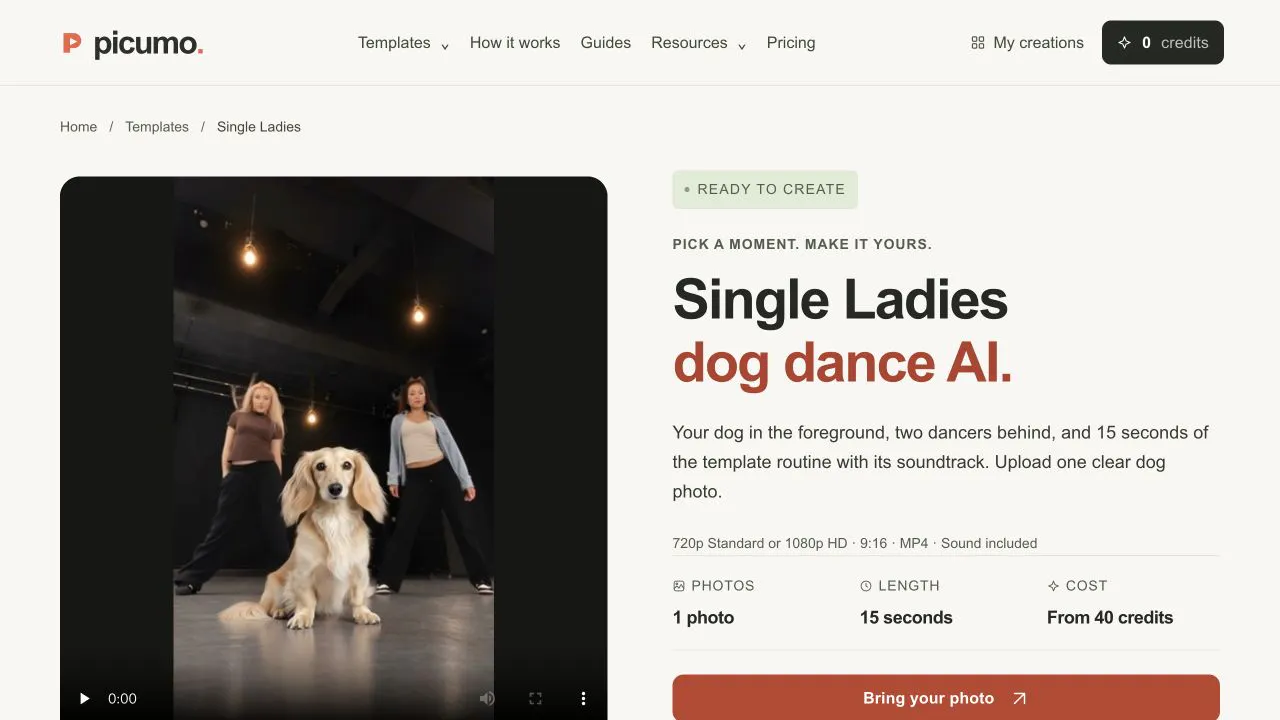Click the Single Ladies heading

click(x=840, y=299)
